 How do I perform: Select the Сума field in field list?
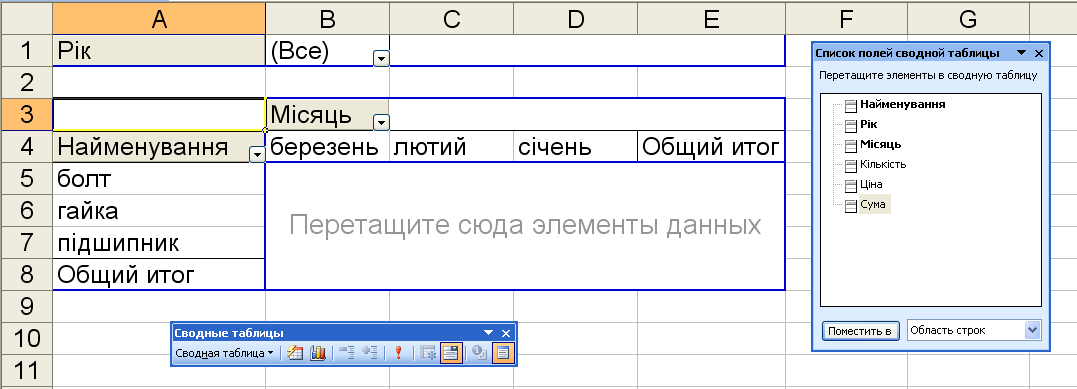click(874, 204)
